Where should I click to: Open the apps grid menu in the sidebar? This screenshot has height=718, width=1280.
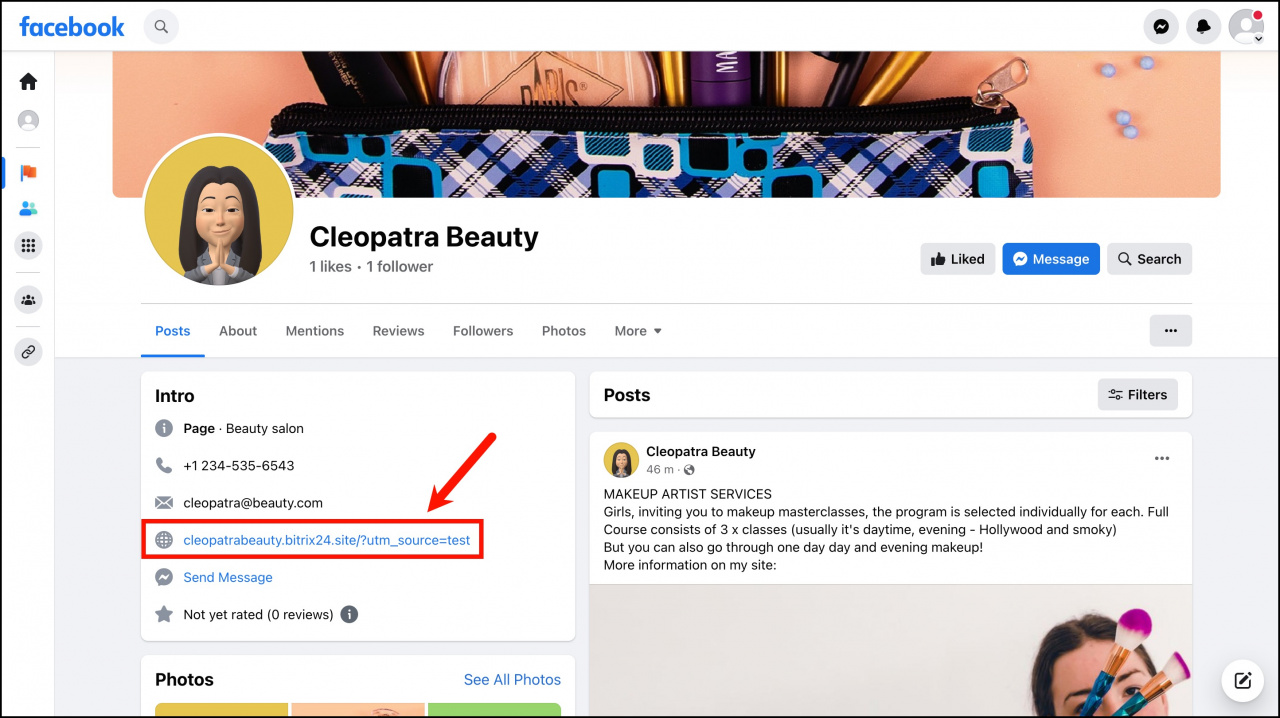[28, 246]
